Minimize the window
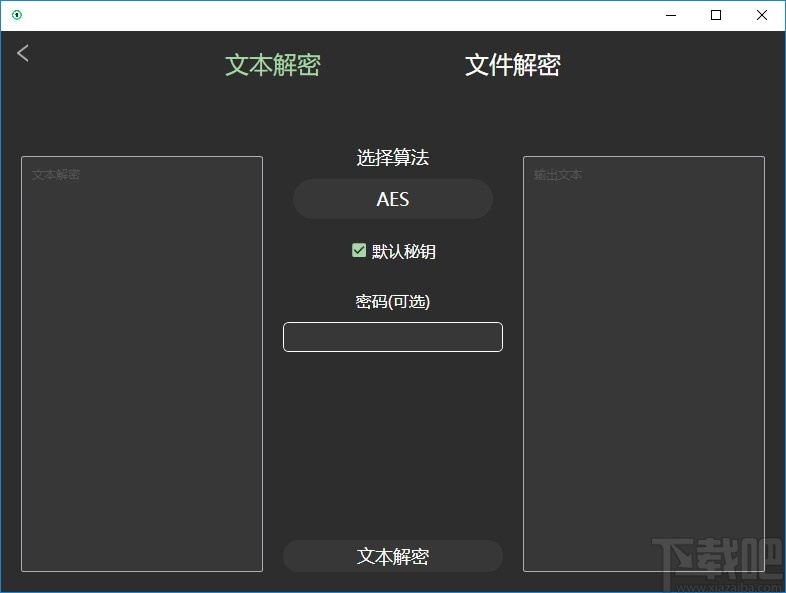786x593 pixels. 671,15
